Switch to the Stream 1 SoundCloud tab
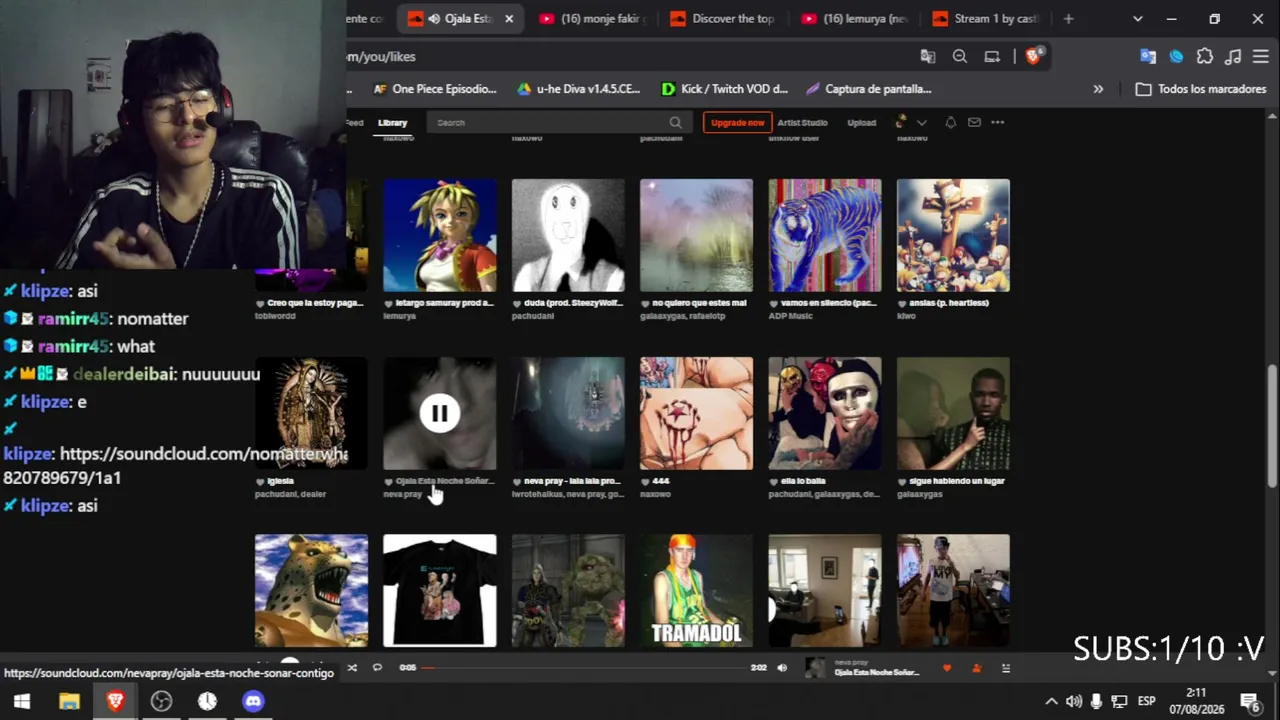This screenshot has height=720, width=1280. pyautogui.click(x=987, y=19)
